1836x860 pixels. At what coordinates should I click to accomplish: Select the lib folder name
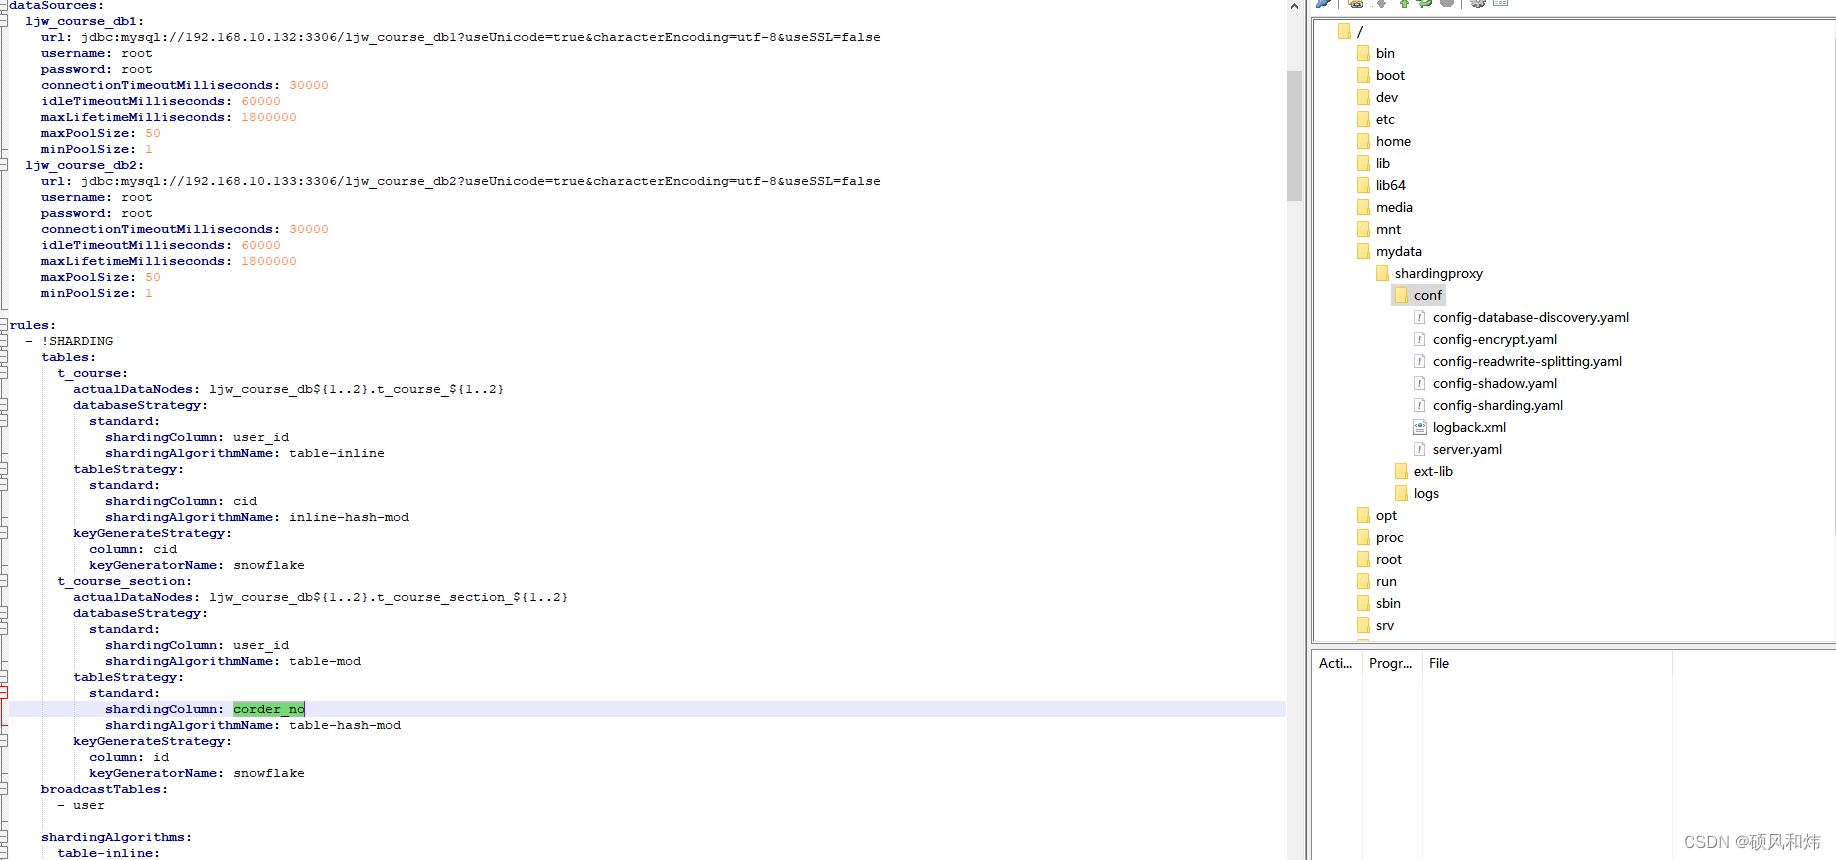(x=1382, y=163)
